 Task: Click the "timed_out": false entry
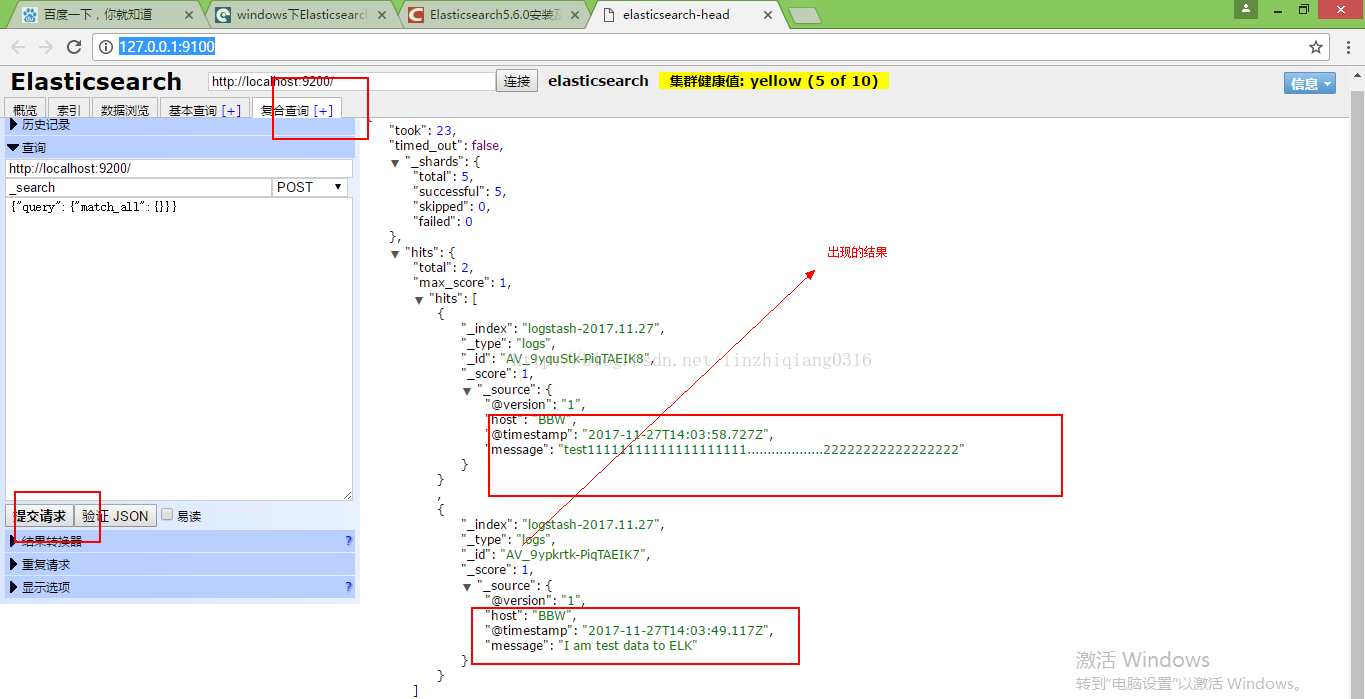(x=446, y=146)
